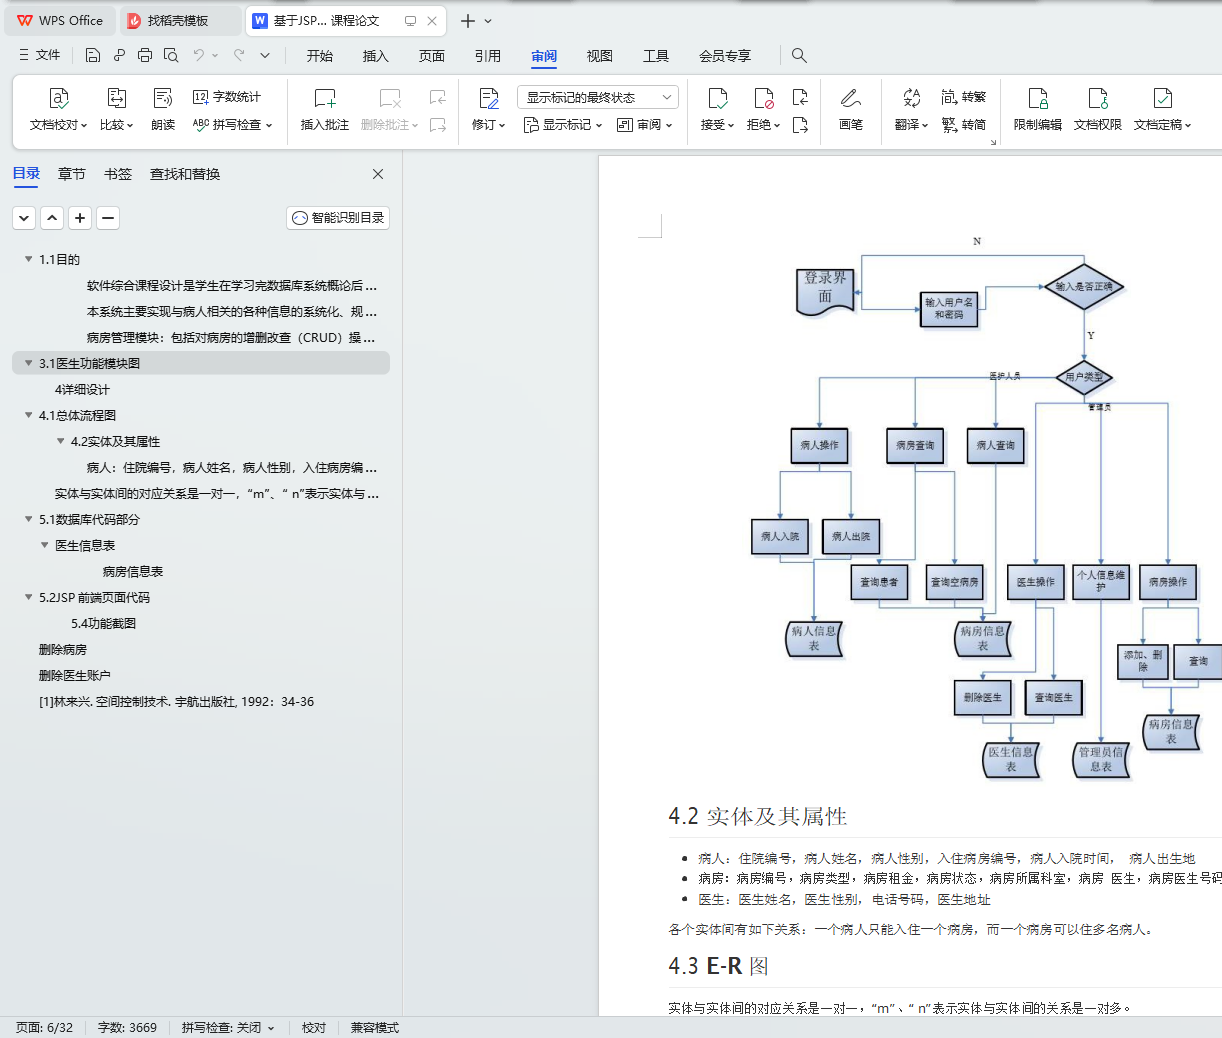This screenshot has width=1222, height=1038.
Task: Select the 查找和替换 navigation tab
Action: pyautogui.click(x=185, y=174)
